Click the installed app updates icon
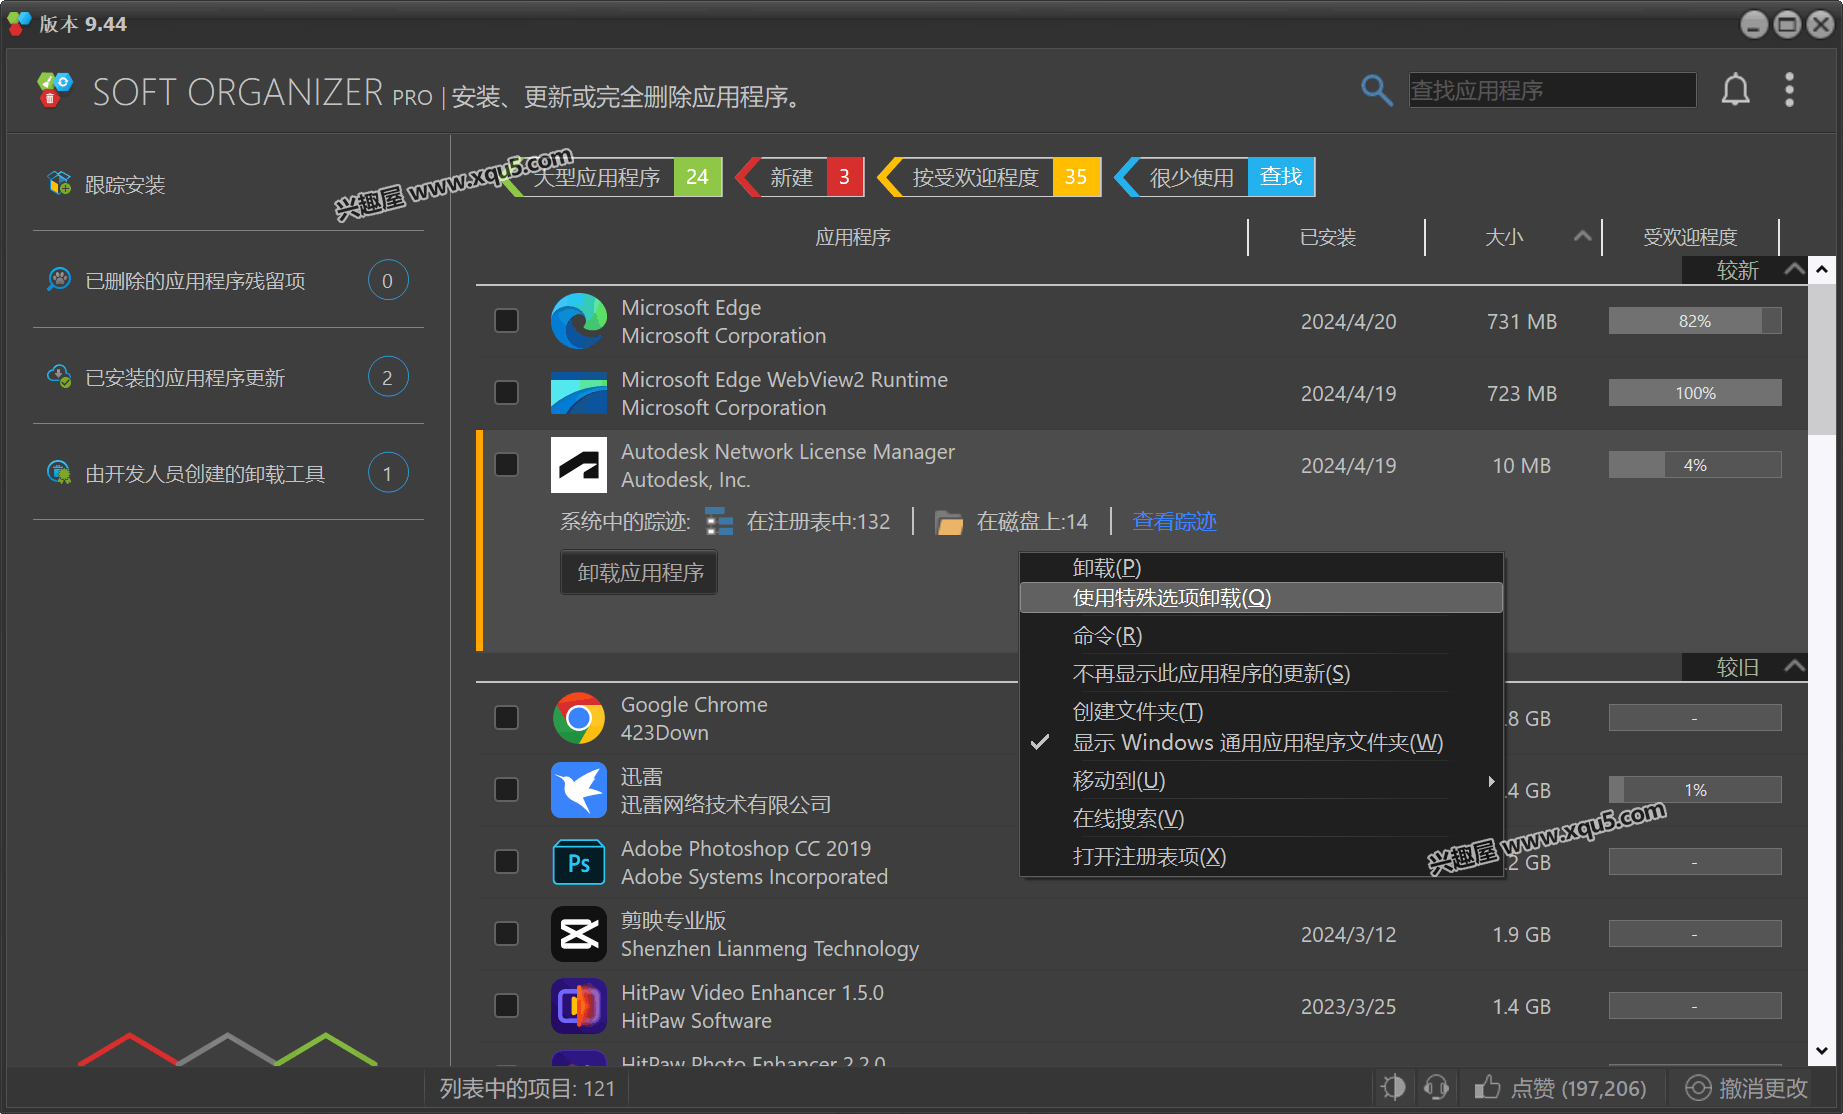Viewport: 1843px width, 1114px height. click(59, 377)
